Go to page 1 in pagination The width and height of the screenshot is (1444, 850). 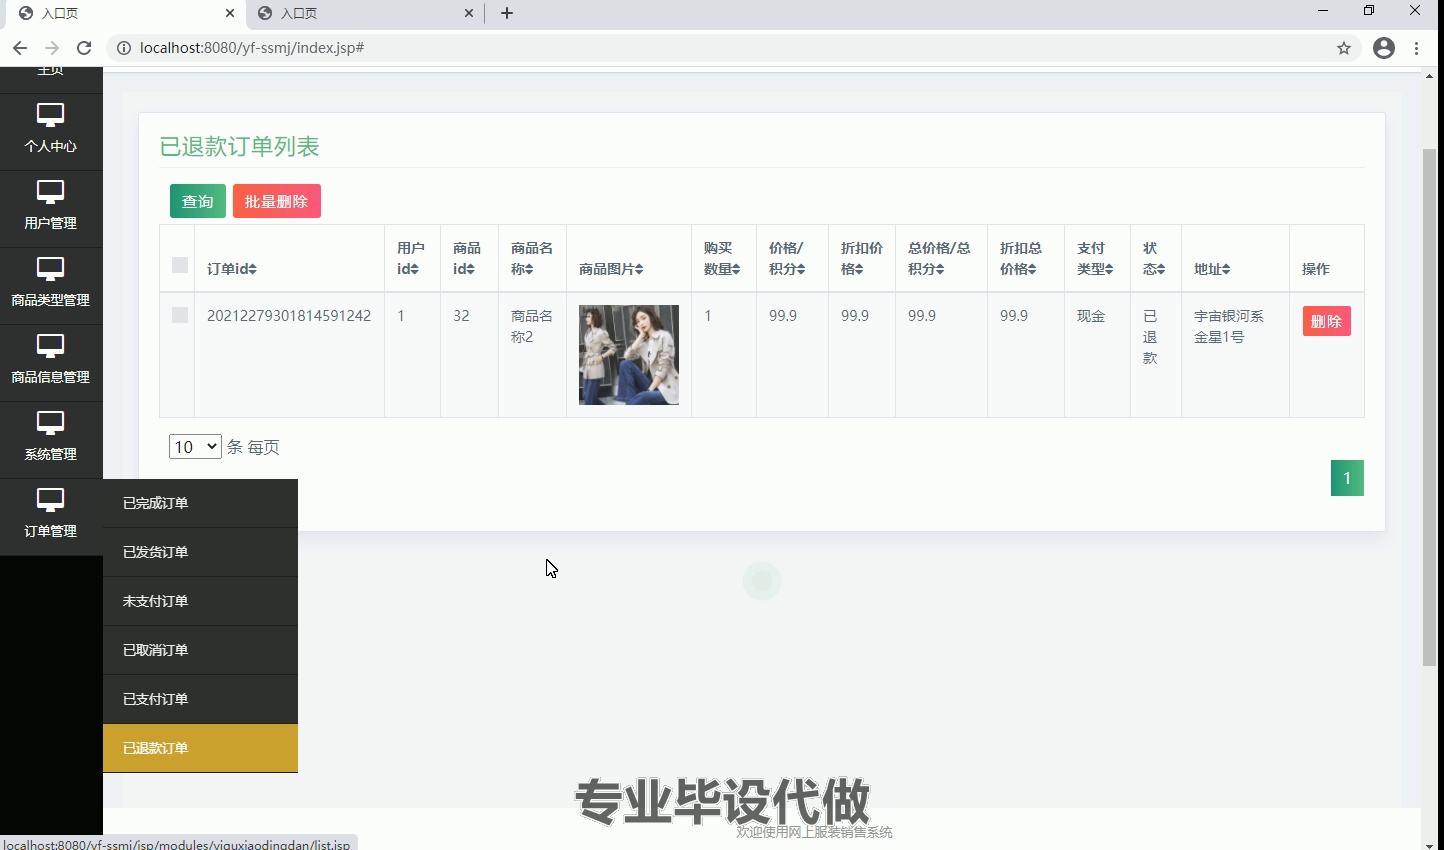pyautogui.click(x=1347, y=478)
